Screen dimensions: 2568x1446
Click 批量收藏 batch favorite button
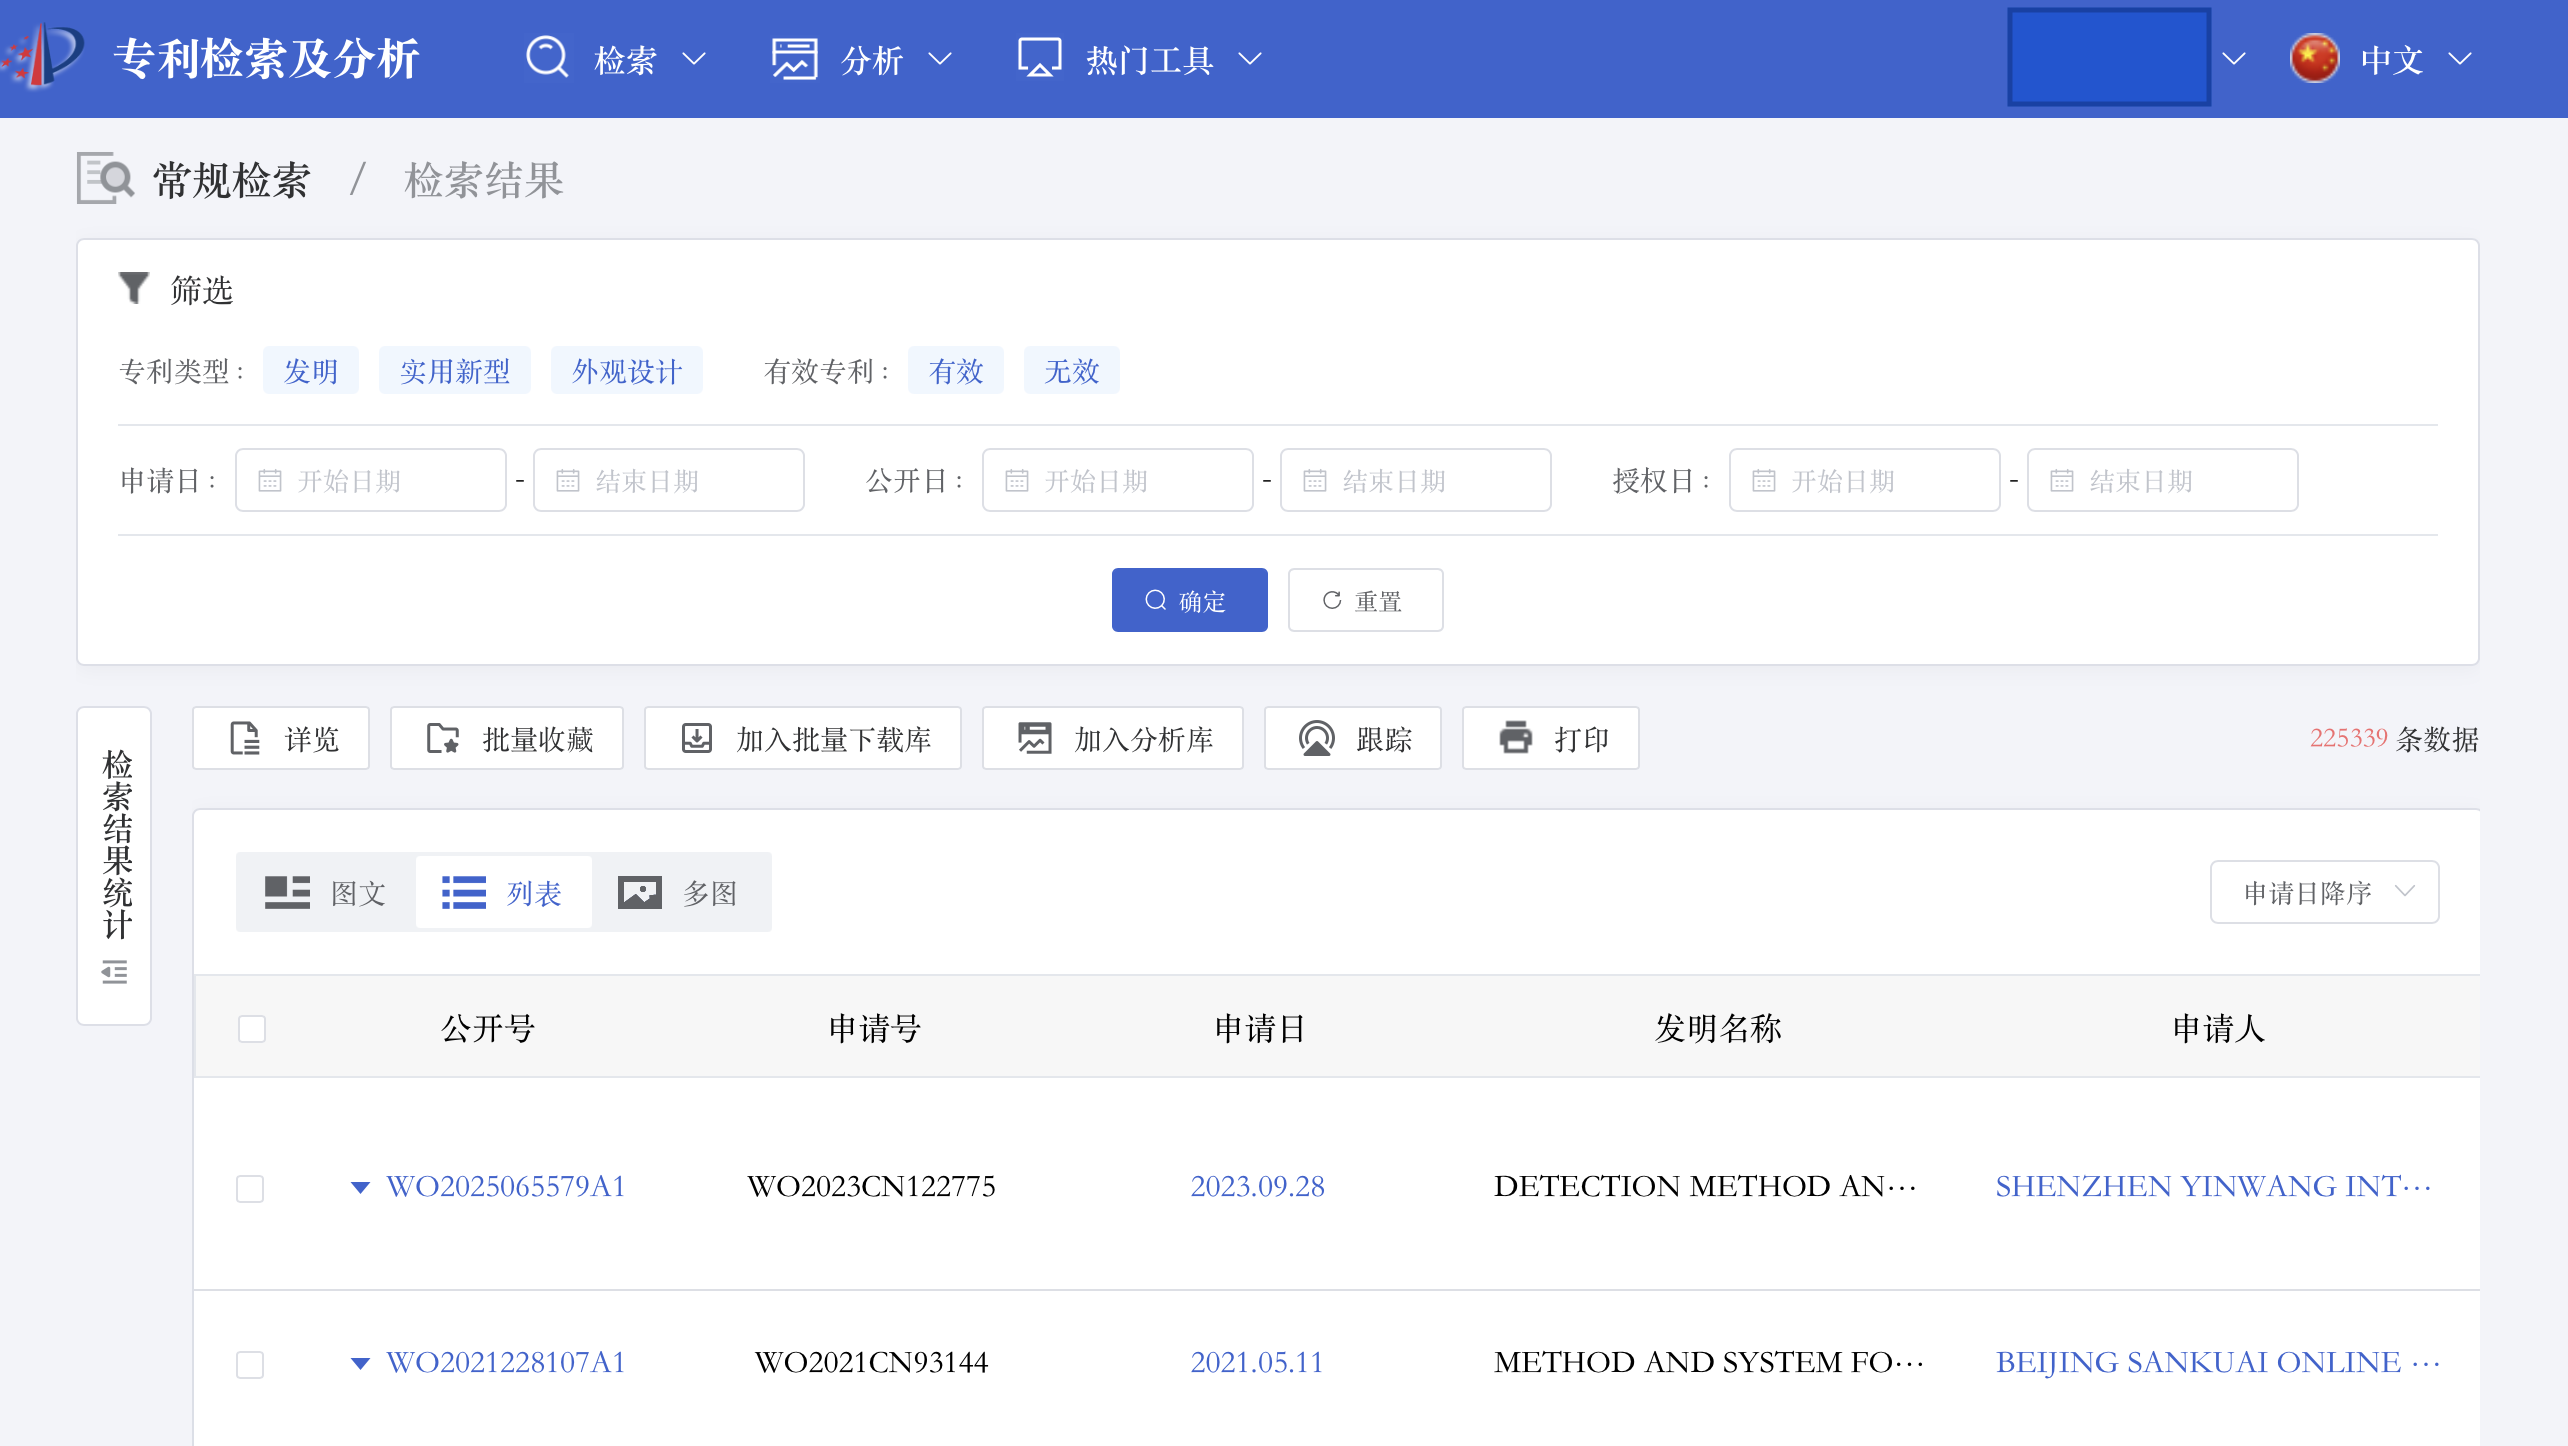(507, 739)
